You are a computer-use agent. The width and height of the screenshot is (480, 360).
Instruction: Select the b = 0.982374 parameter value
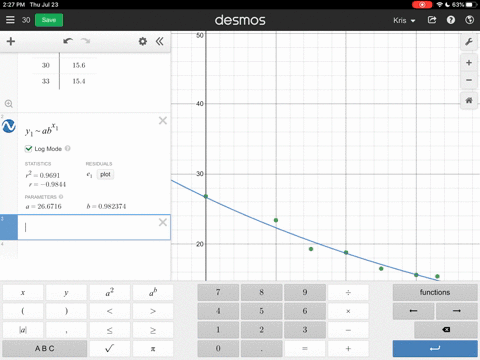(x=106, y=207)
